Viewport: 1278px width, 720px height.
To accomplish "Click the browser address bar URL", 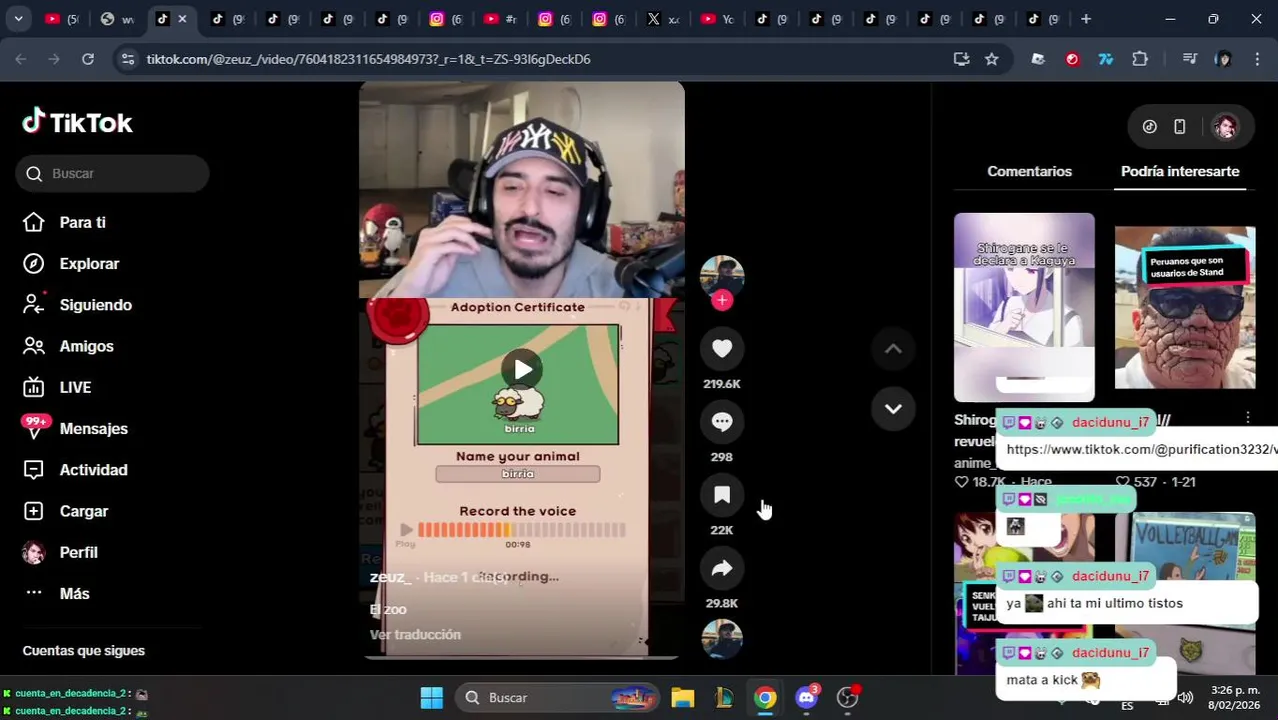I will (x=368, y=59).
